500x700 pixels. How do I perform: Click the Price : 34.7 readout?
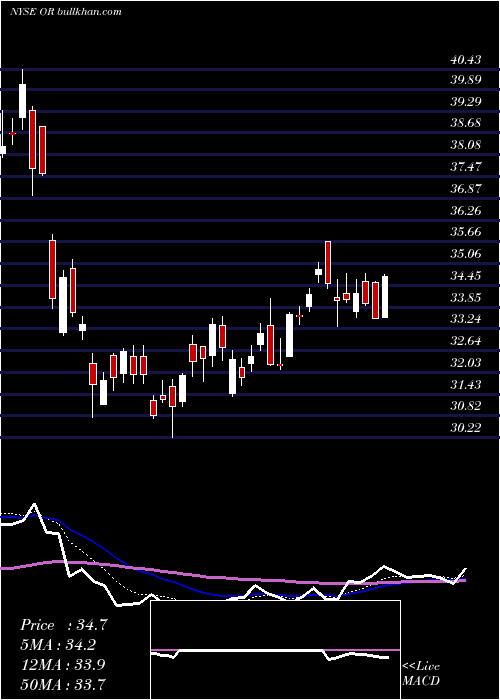click(x=64, y=625)
